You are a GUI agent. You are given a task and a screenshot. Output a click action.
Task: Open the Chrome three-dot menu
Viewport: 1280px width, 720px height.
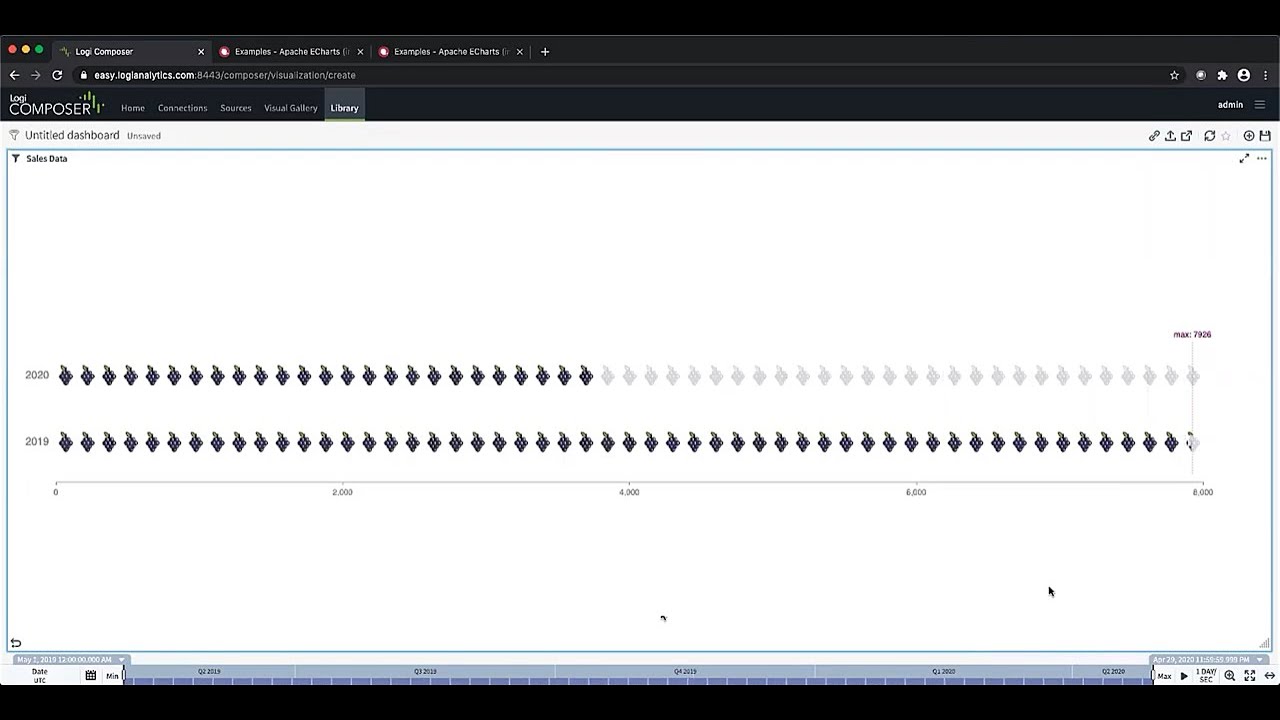(1265, 75)
